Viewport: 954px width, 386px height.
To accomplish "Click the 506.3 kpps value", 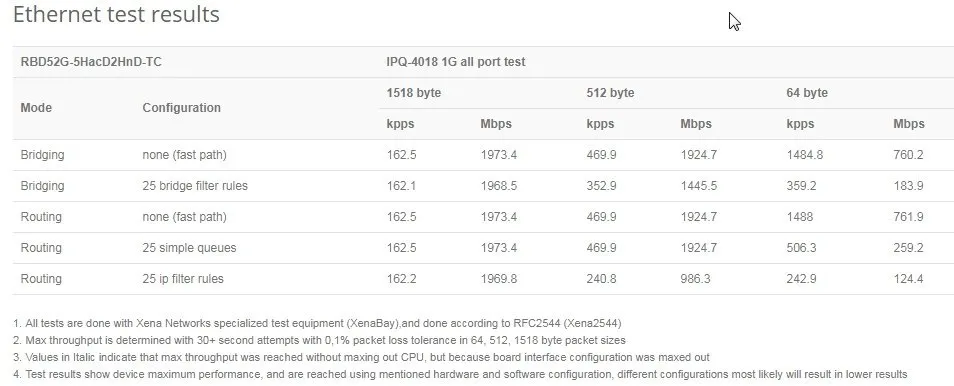I will tap(801, 248).
